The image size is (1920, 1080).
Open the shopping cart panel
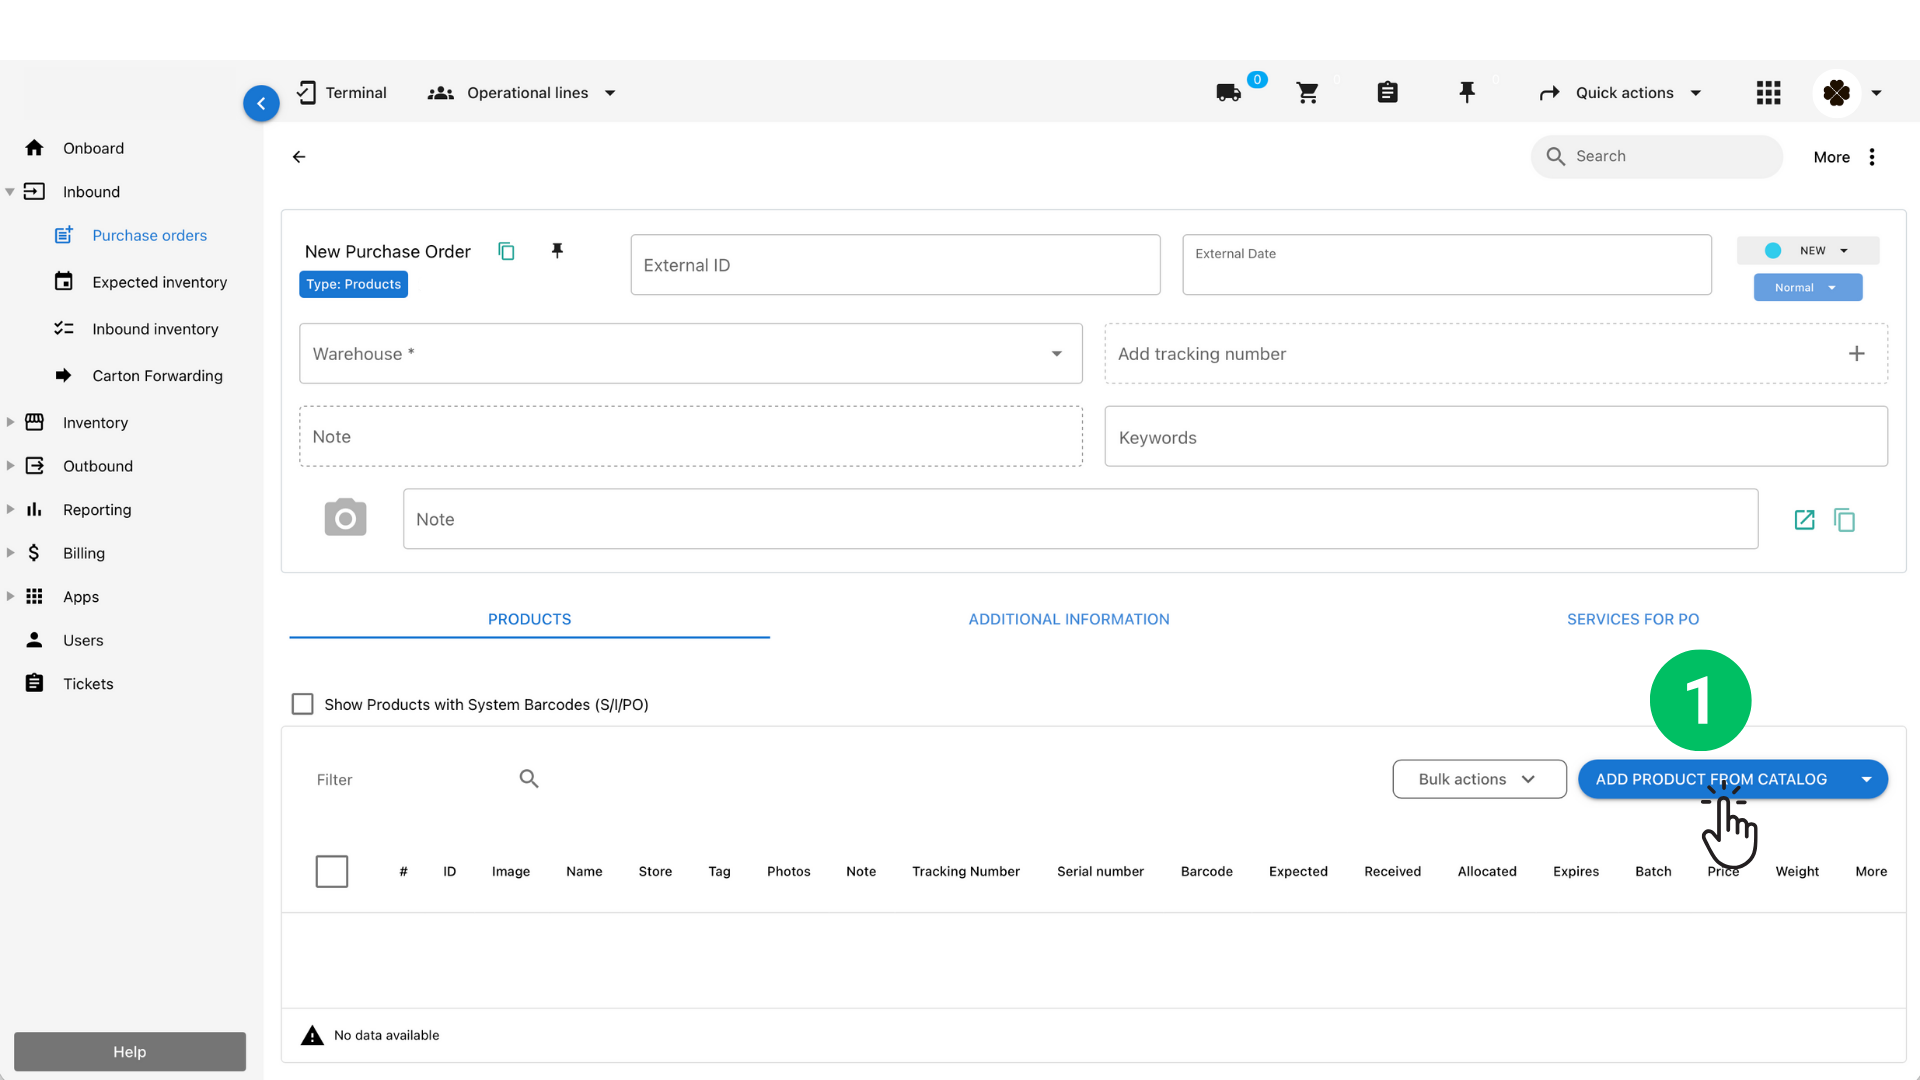(x=1308, y=92)
